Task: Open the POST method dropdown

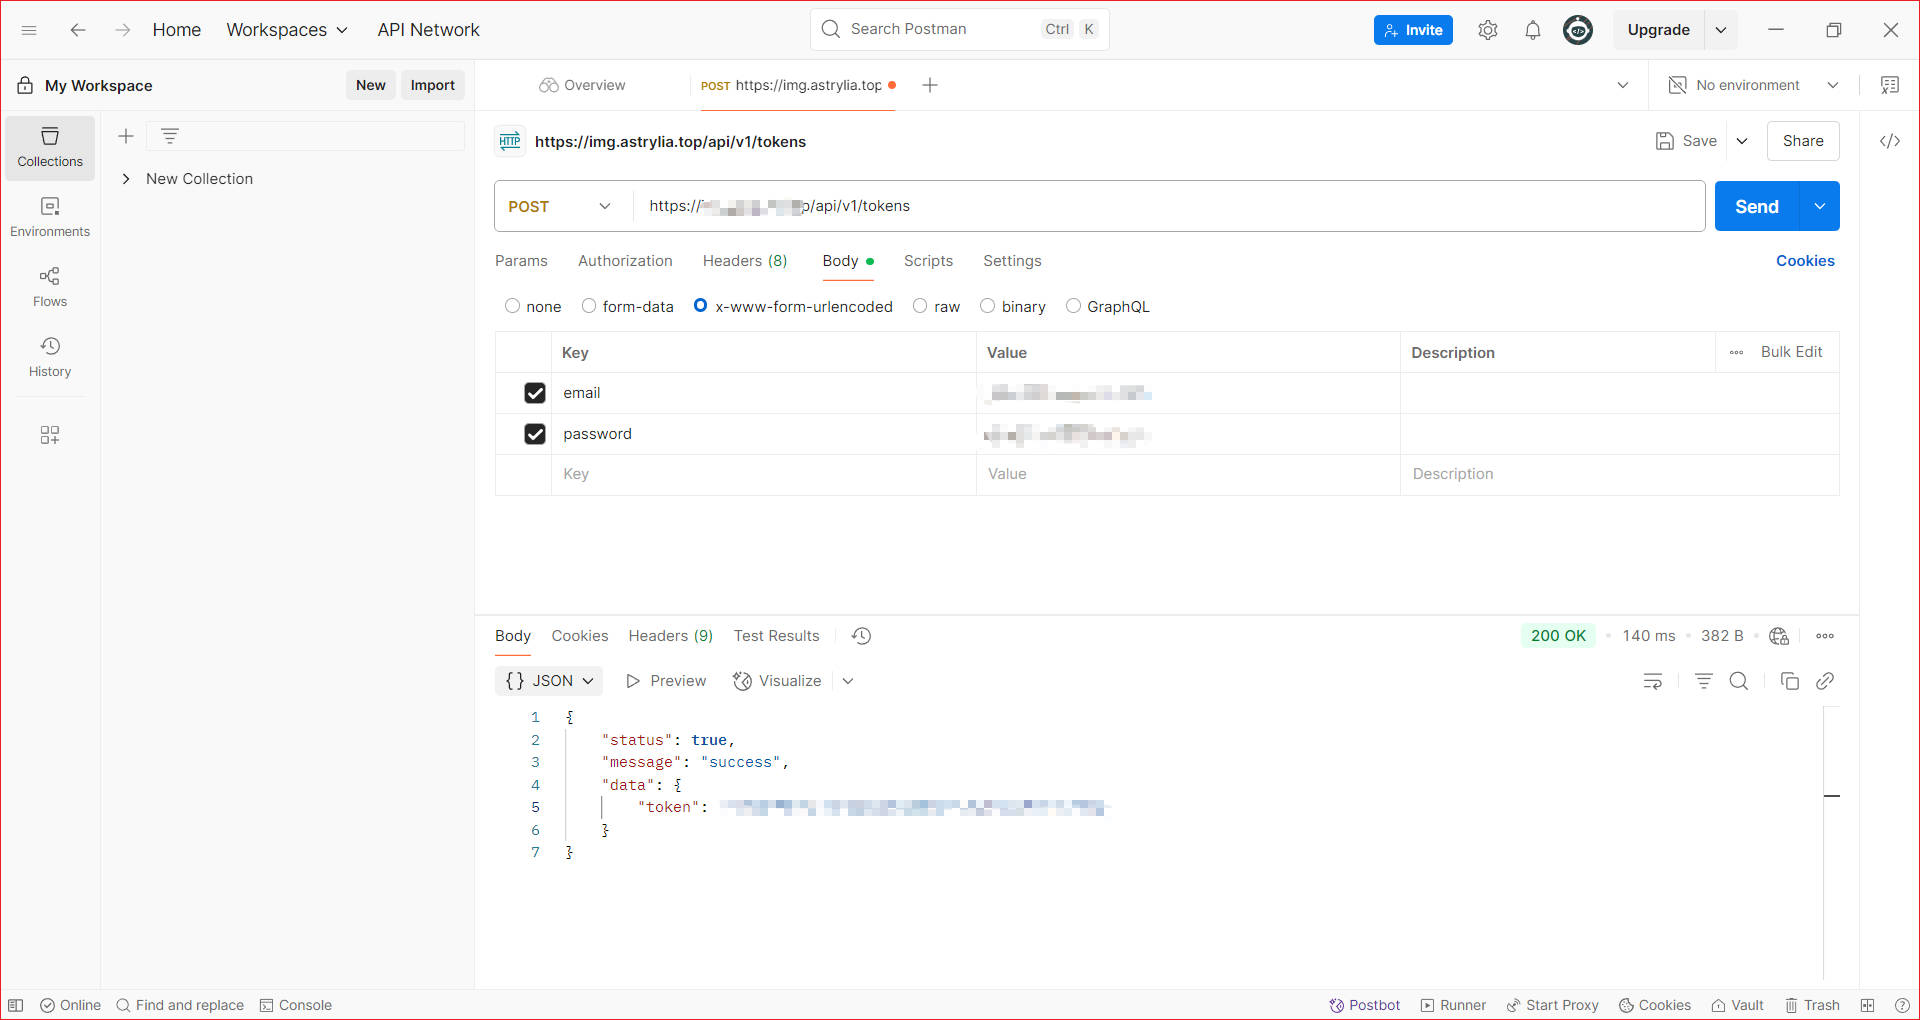Action: tap(560, 206)
